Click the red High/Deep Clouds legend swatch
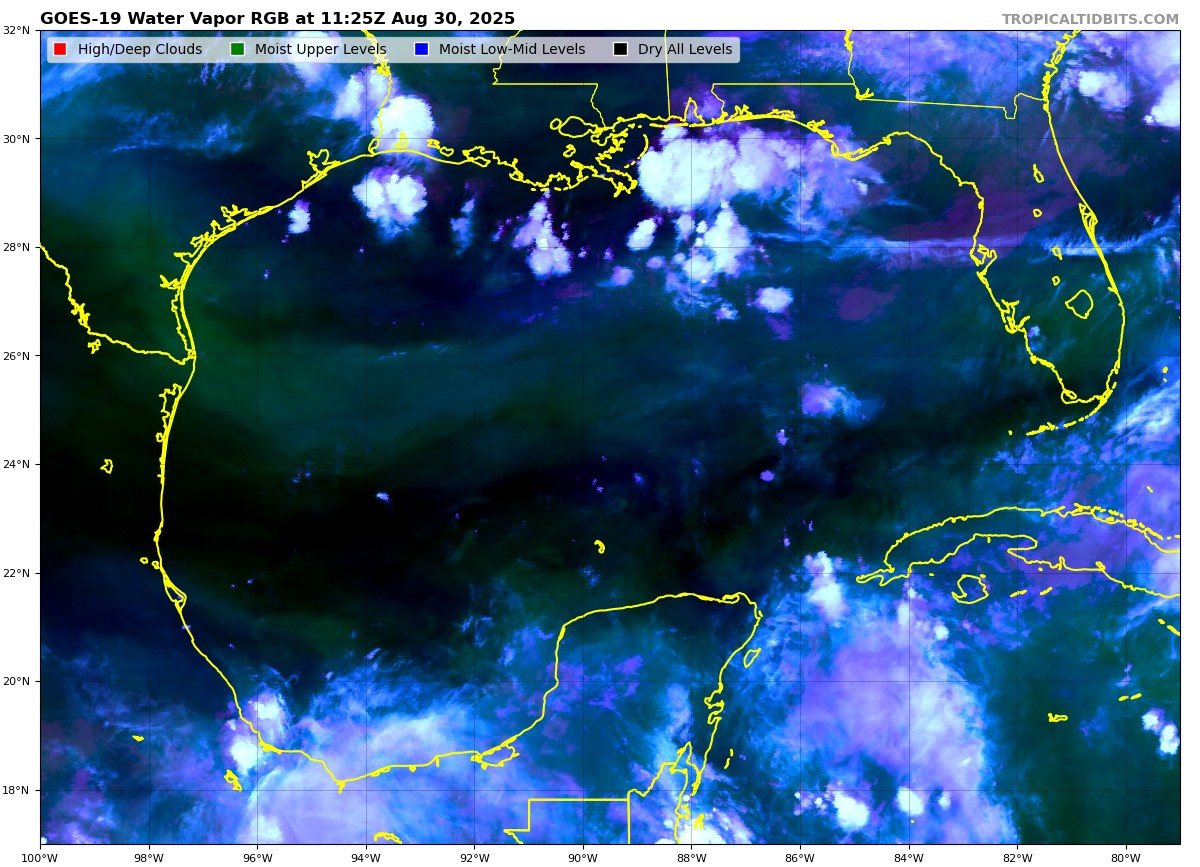 coord(60,49)
